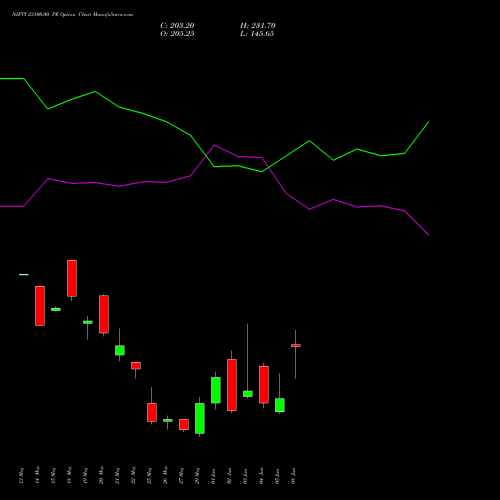The image size is (500, 500).
Task: Click the low value L: 145.65
Action: (257, 34)
